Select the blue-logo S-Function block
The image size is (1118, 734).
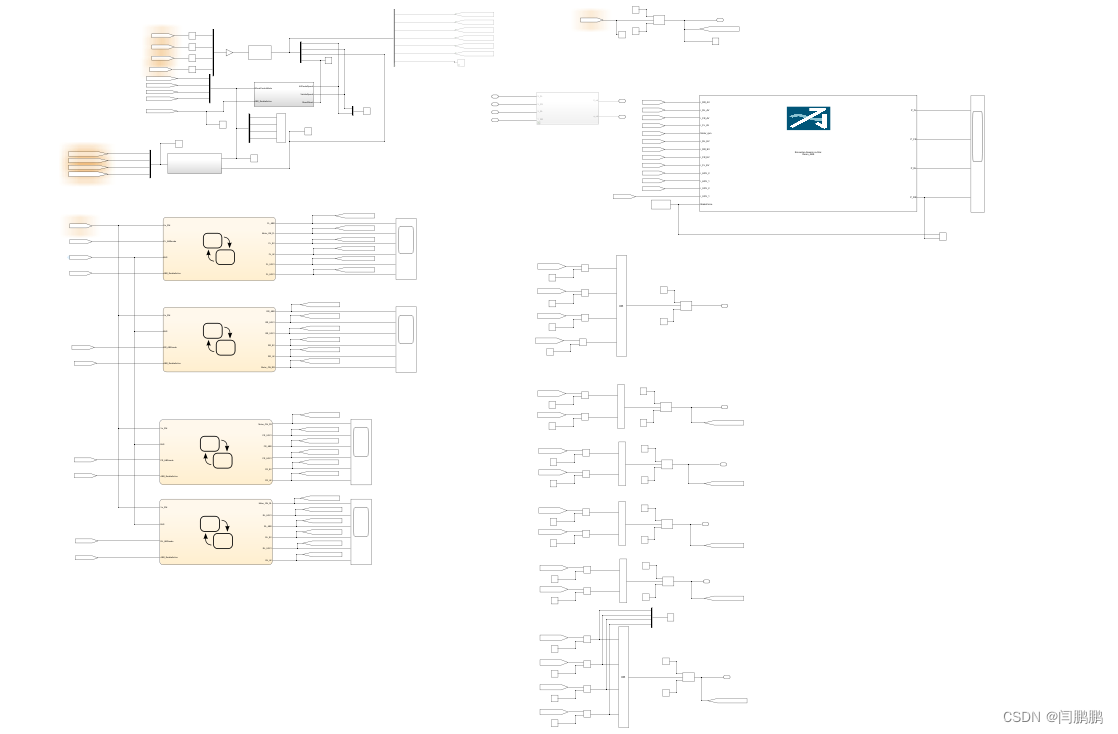pyautogui.click(x=808, y=152)
